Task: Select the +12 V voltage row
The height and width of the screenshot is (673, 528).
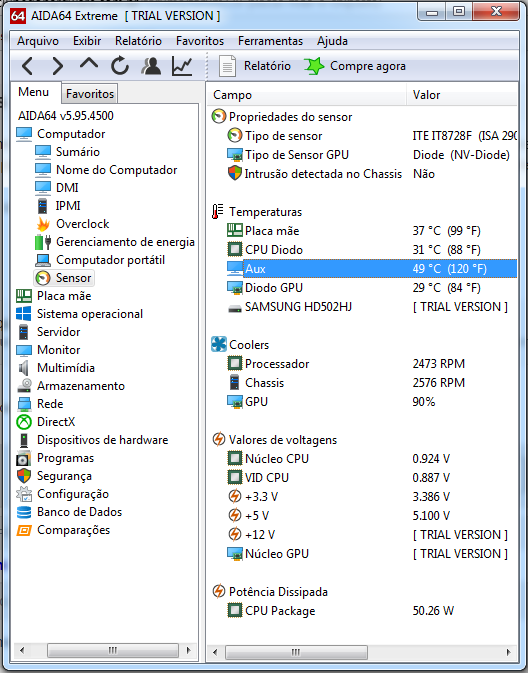Action: (x=371, y=535)
